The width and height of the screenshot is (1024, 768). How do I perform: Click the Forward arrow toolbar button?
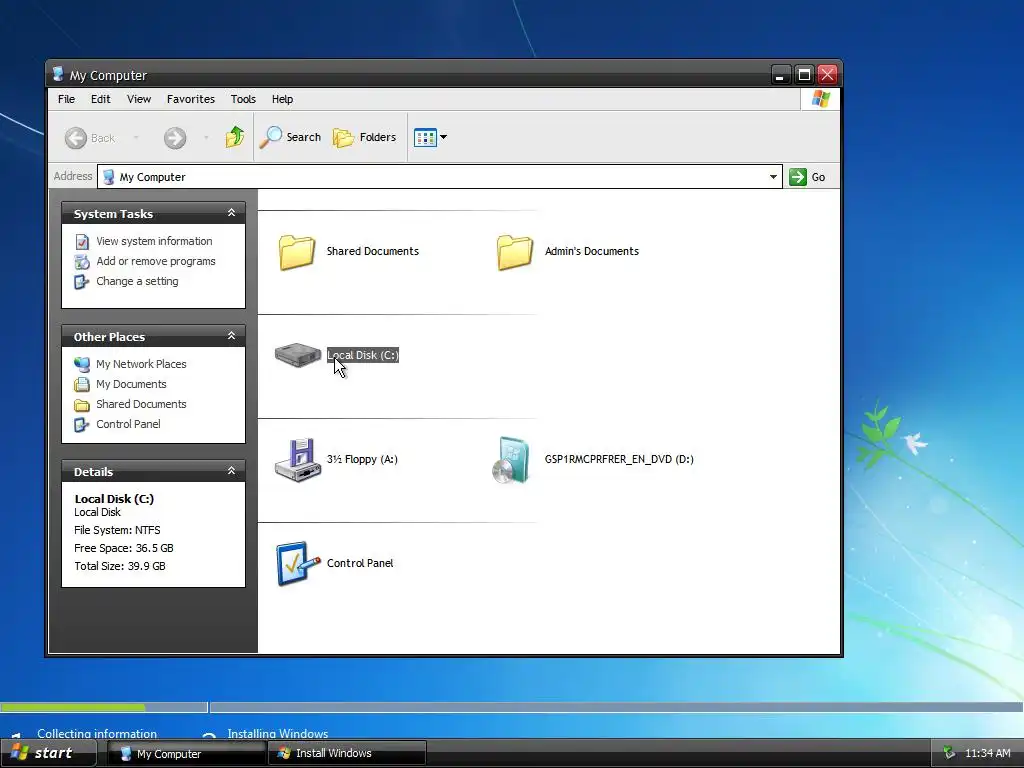point(174,138)
